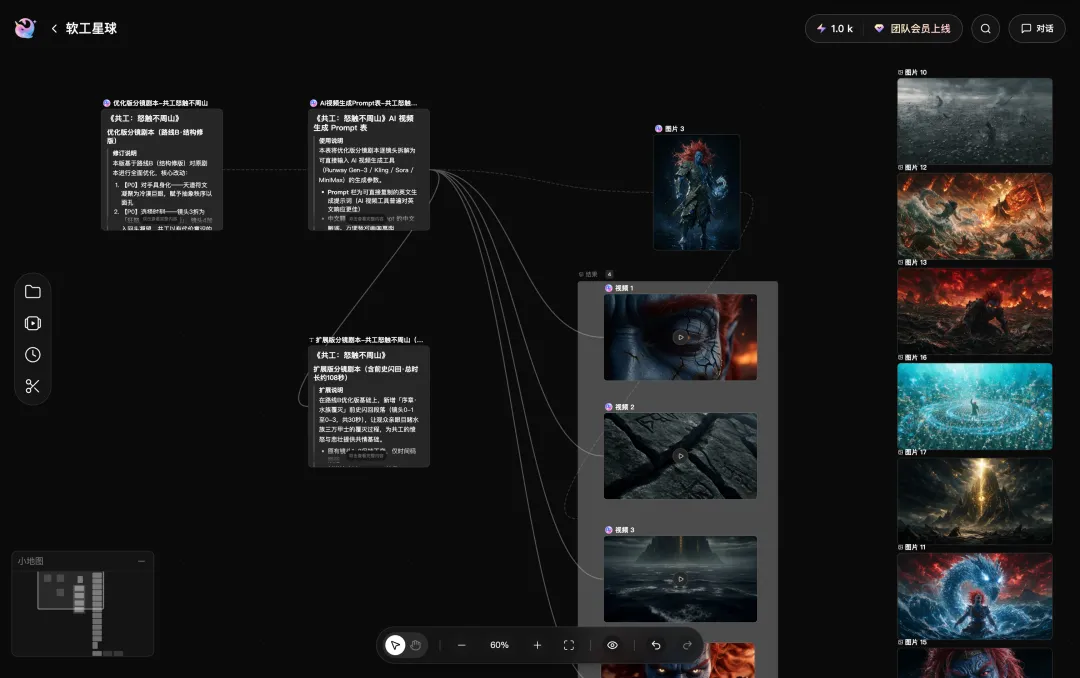Open the history clock icon
This screenshot has height=678, width=1080.
tap(32, 355)
